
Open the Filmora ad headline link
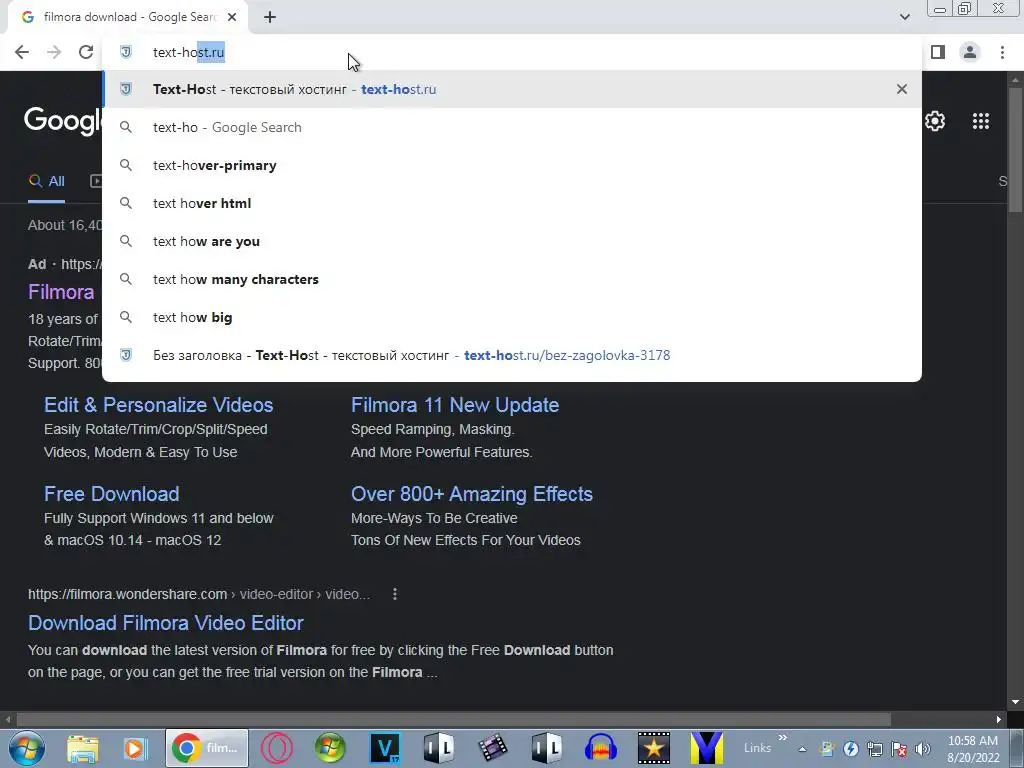click(x=61, y=292)
